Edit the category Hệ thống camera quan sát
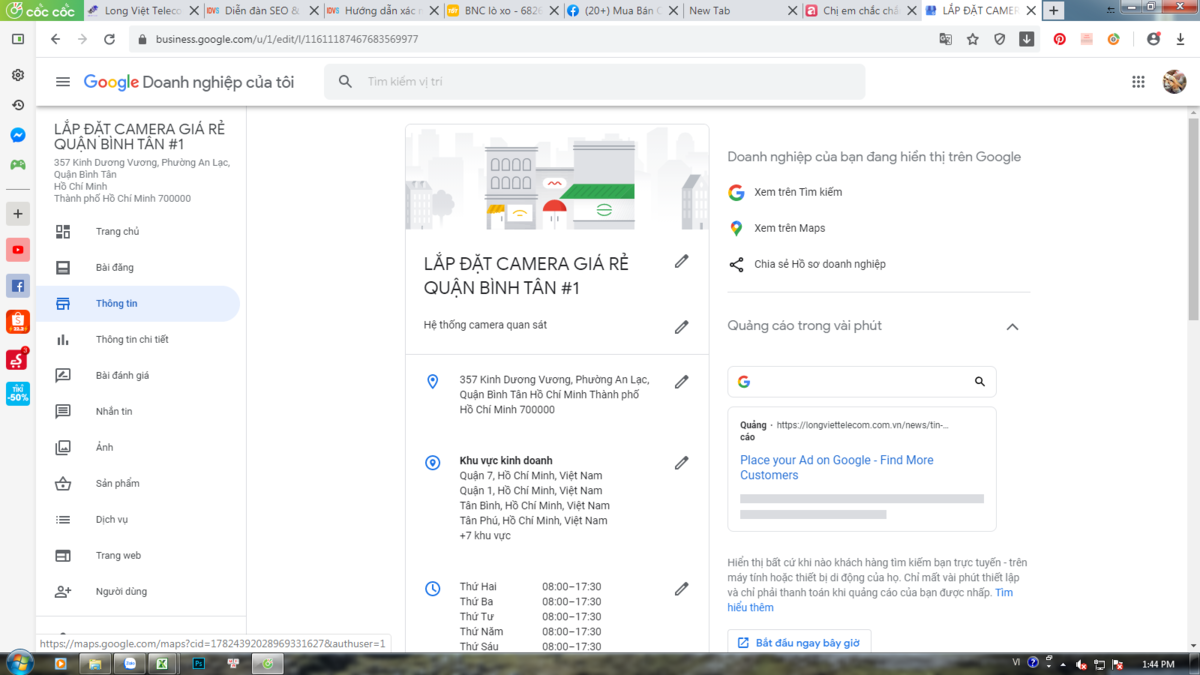The image size is (1200, 675). click(x=681, y=327)
